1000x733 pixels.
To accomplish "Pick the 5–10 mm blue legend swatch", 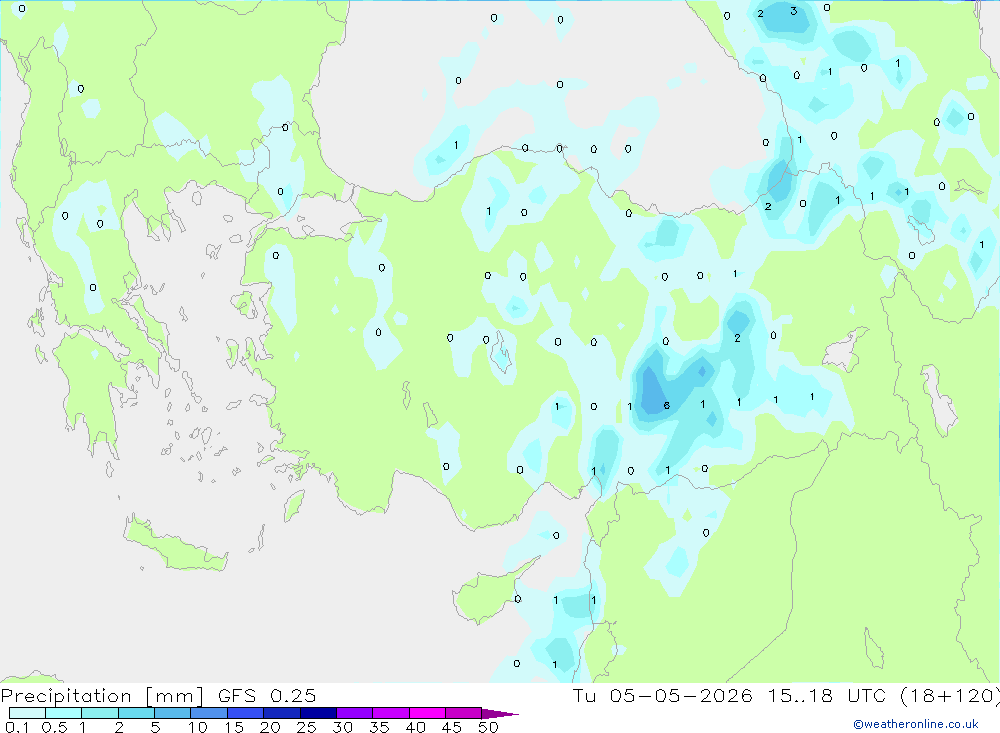I will point(173,713).
